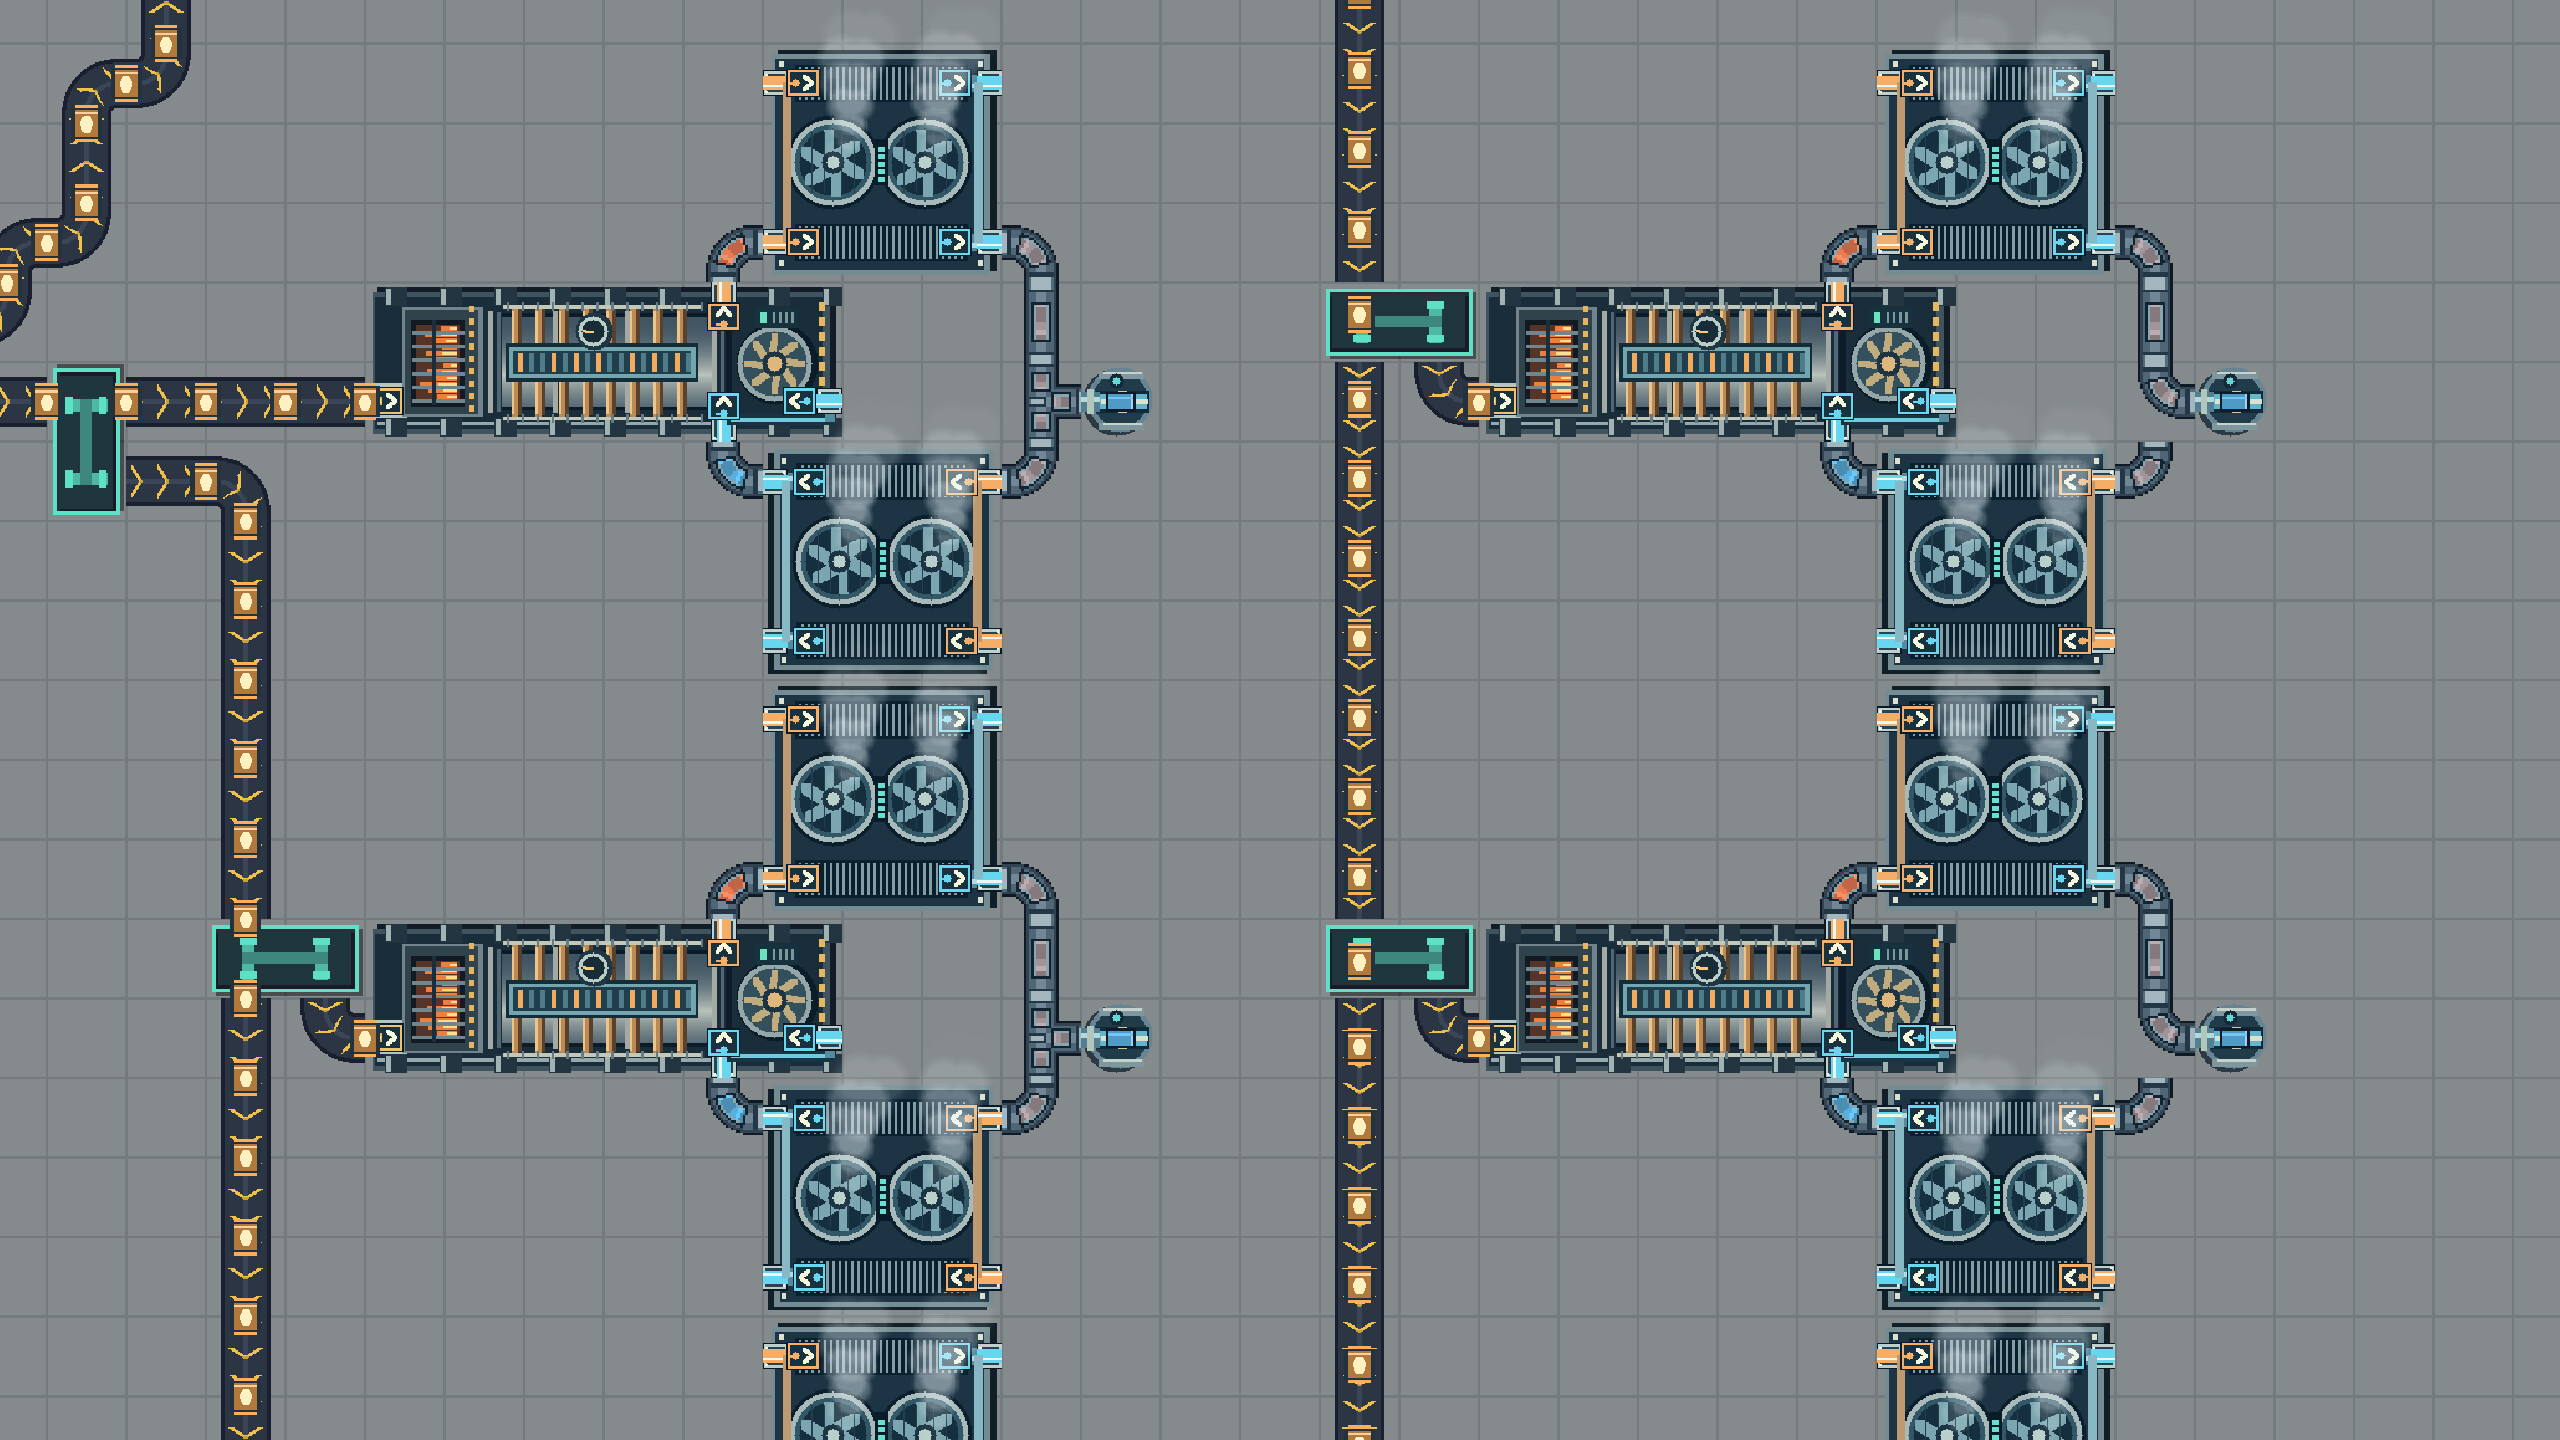Click the long central vertical conveyor belt
2560x1440 pixels.
point(1359,720)
